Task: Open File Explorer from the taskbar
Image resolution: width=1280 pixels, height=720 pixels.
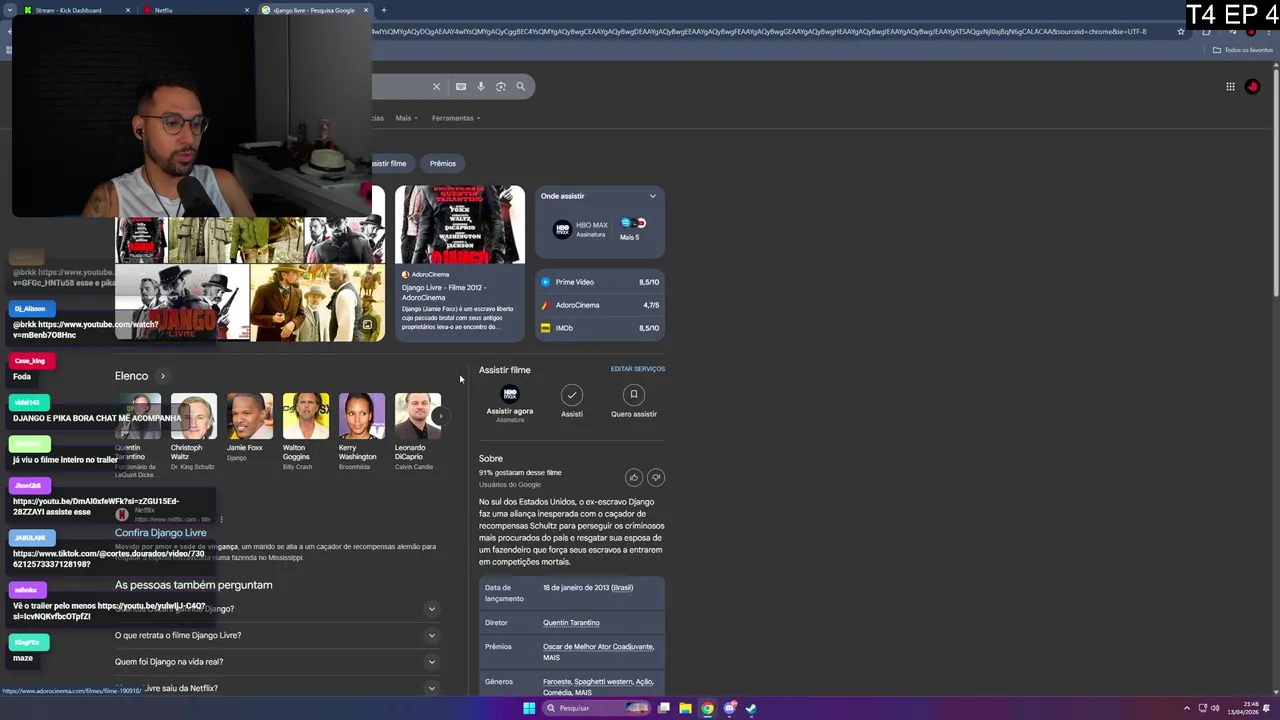Action: tap(685, 708)
